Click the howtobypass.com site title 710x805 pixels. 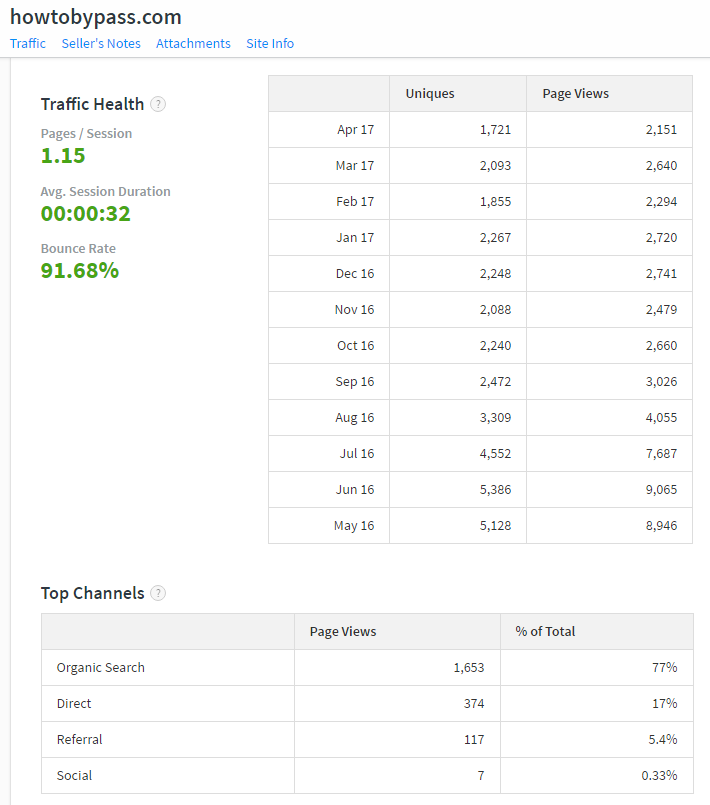(96, 17)
